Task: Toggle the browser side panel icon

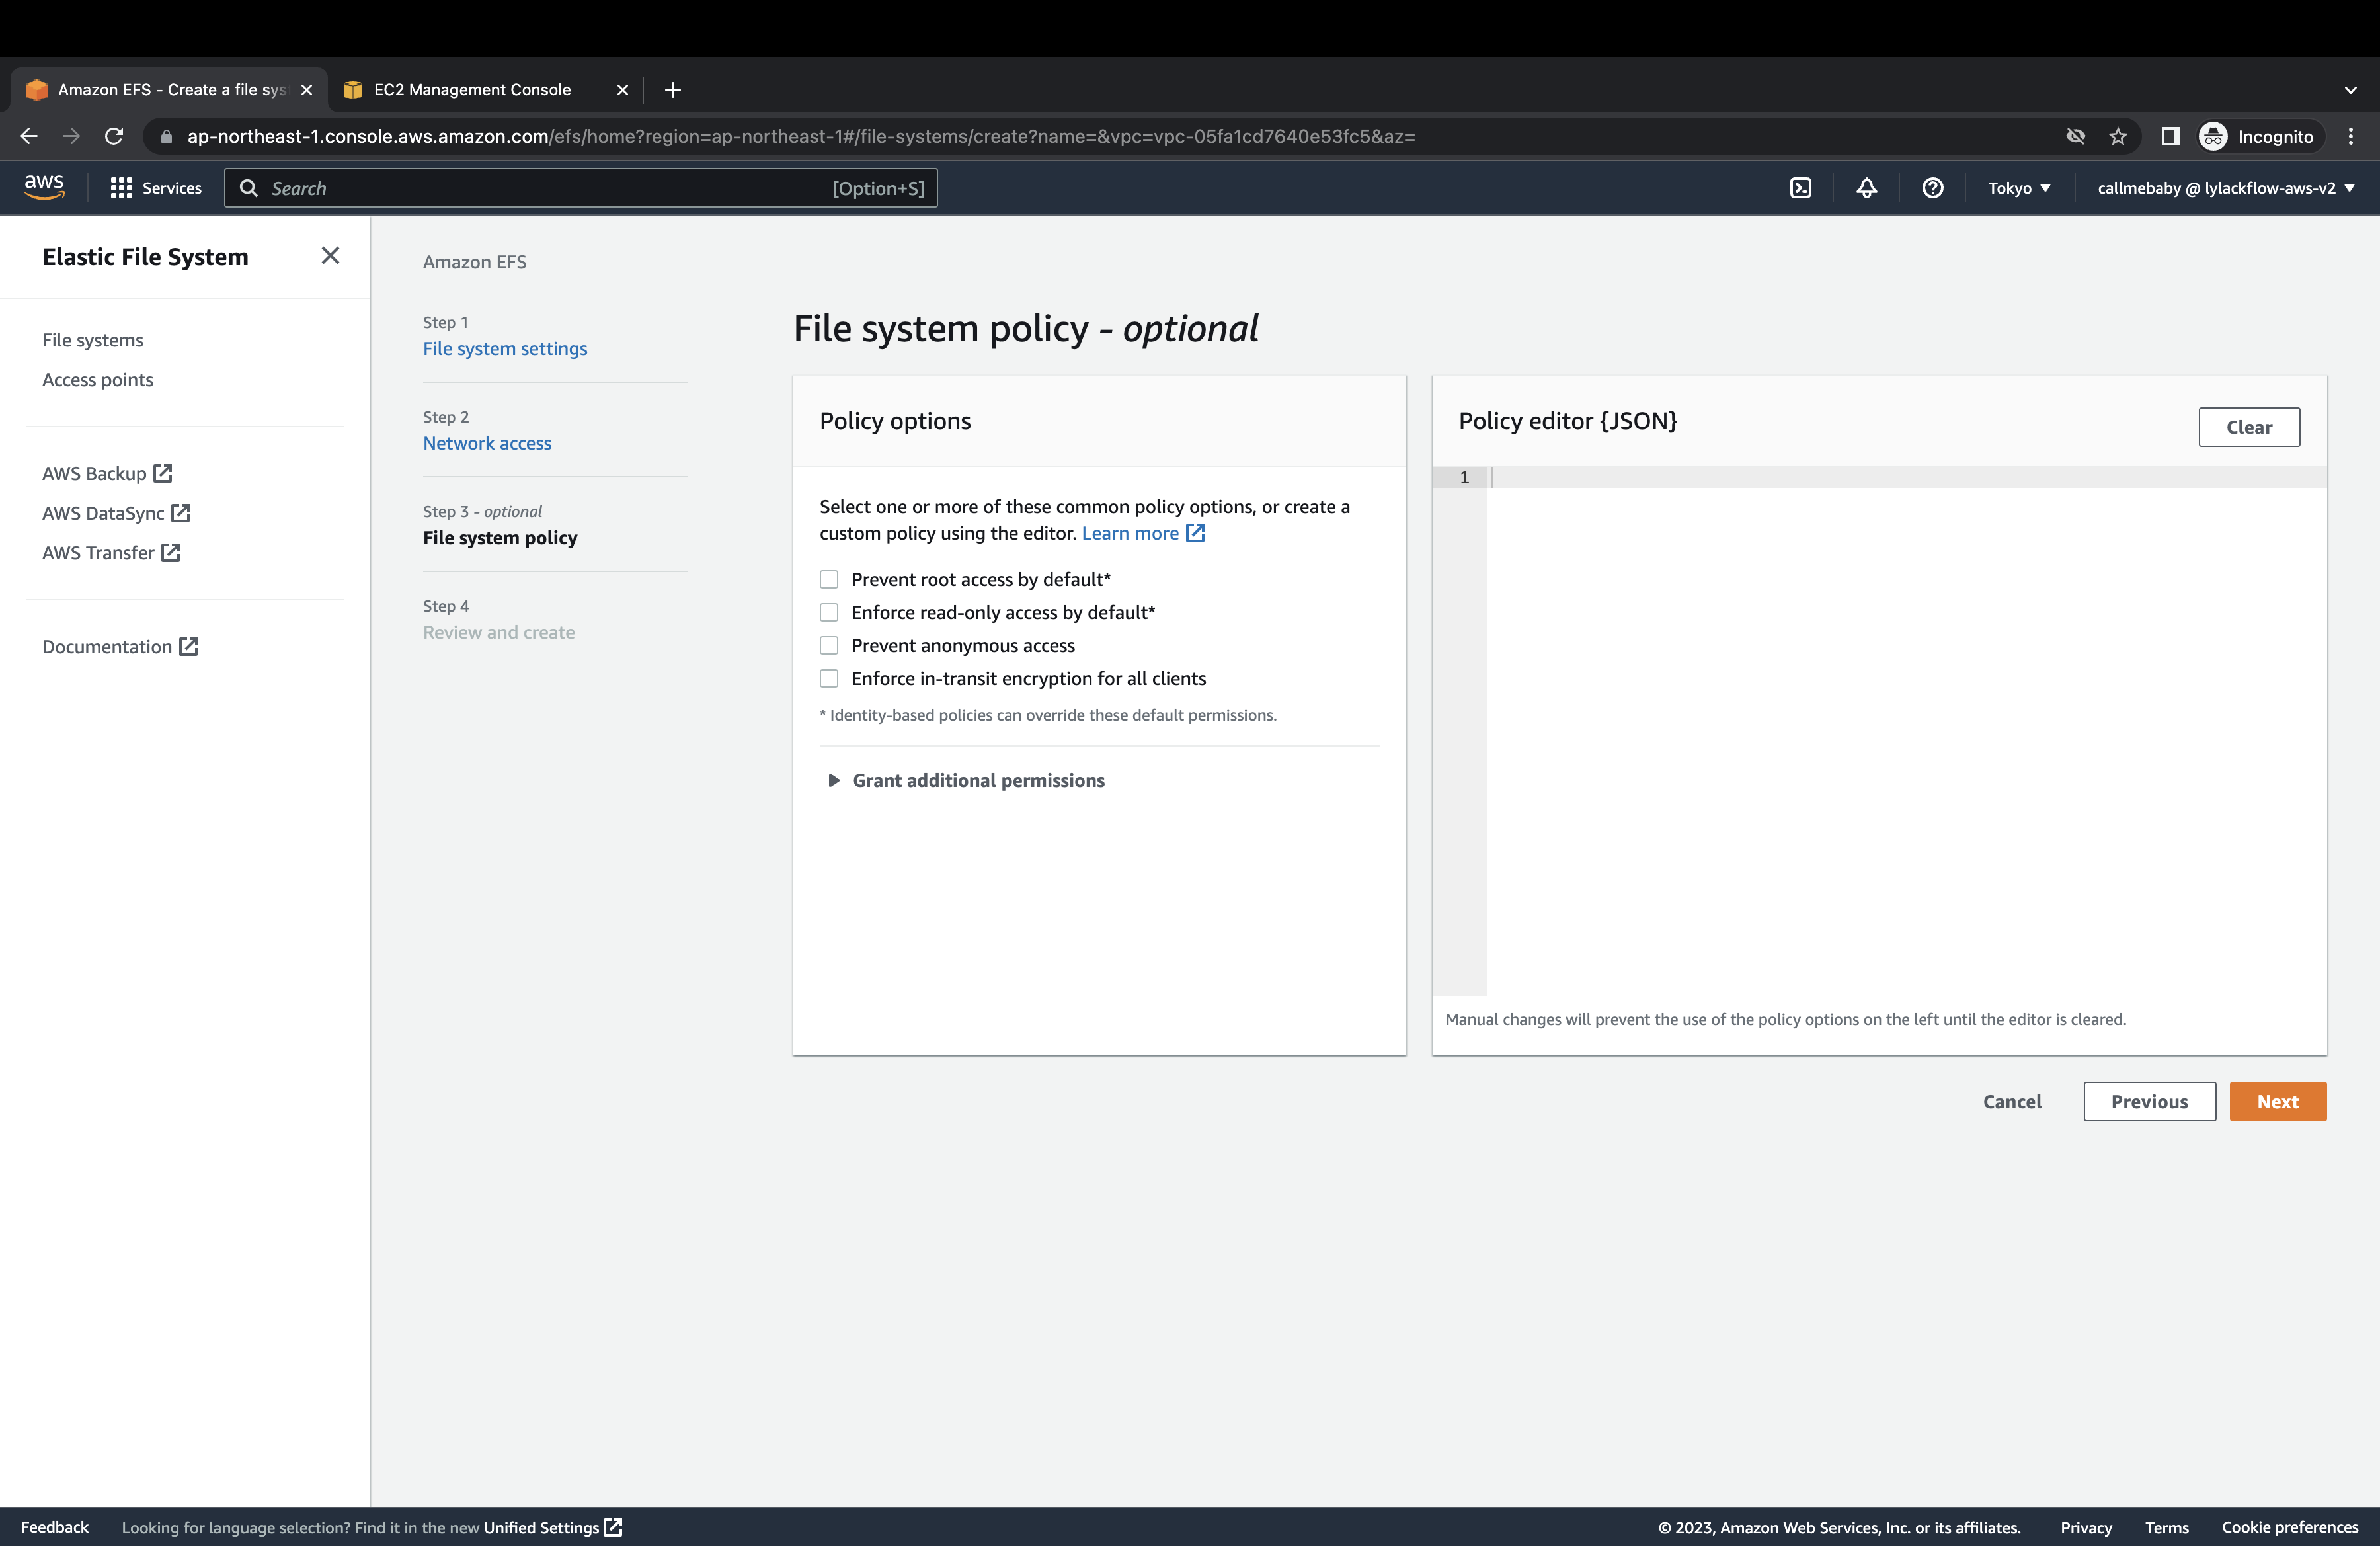Action: [2170, 136]
